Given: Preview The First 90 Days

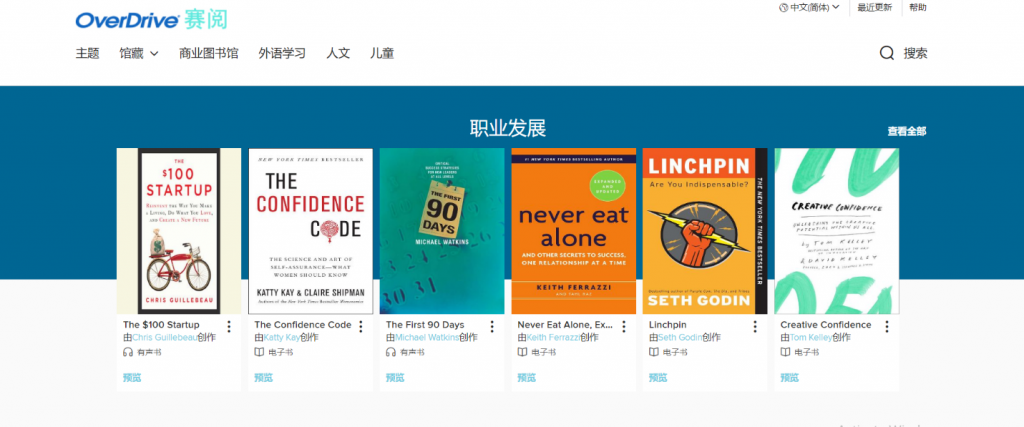Looking at the screenshot, I should [x=395, y=377].
